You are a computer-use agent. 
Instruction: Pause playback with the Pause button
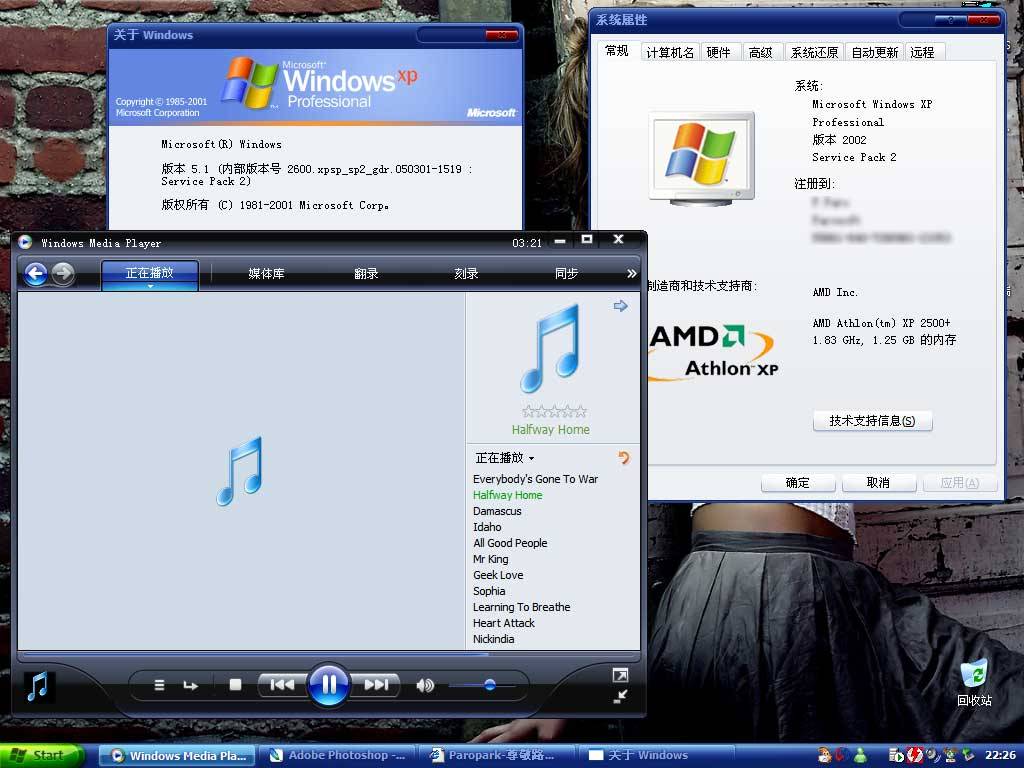point(328,685)
